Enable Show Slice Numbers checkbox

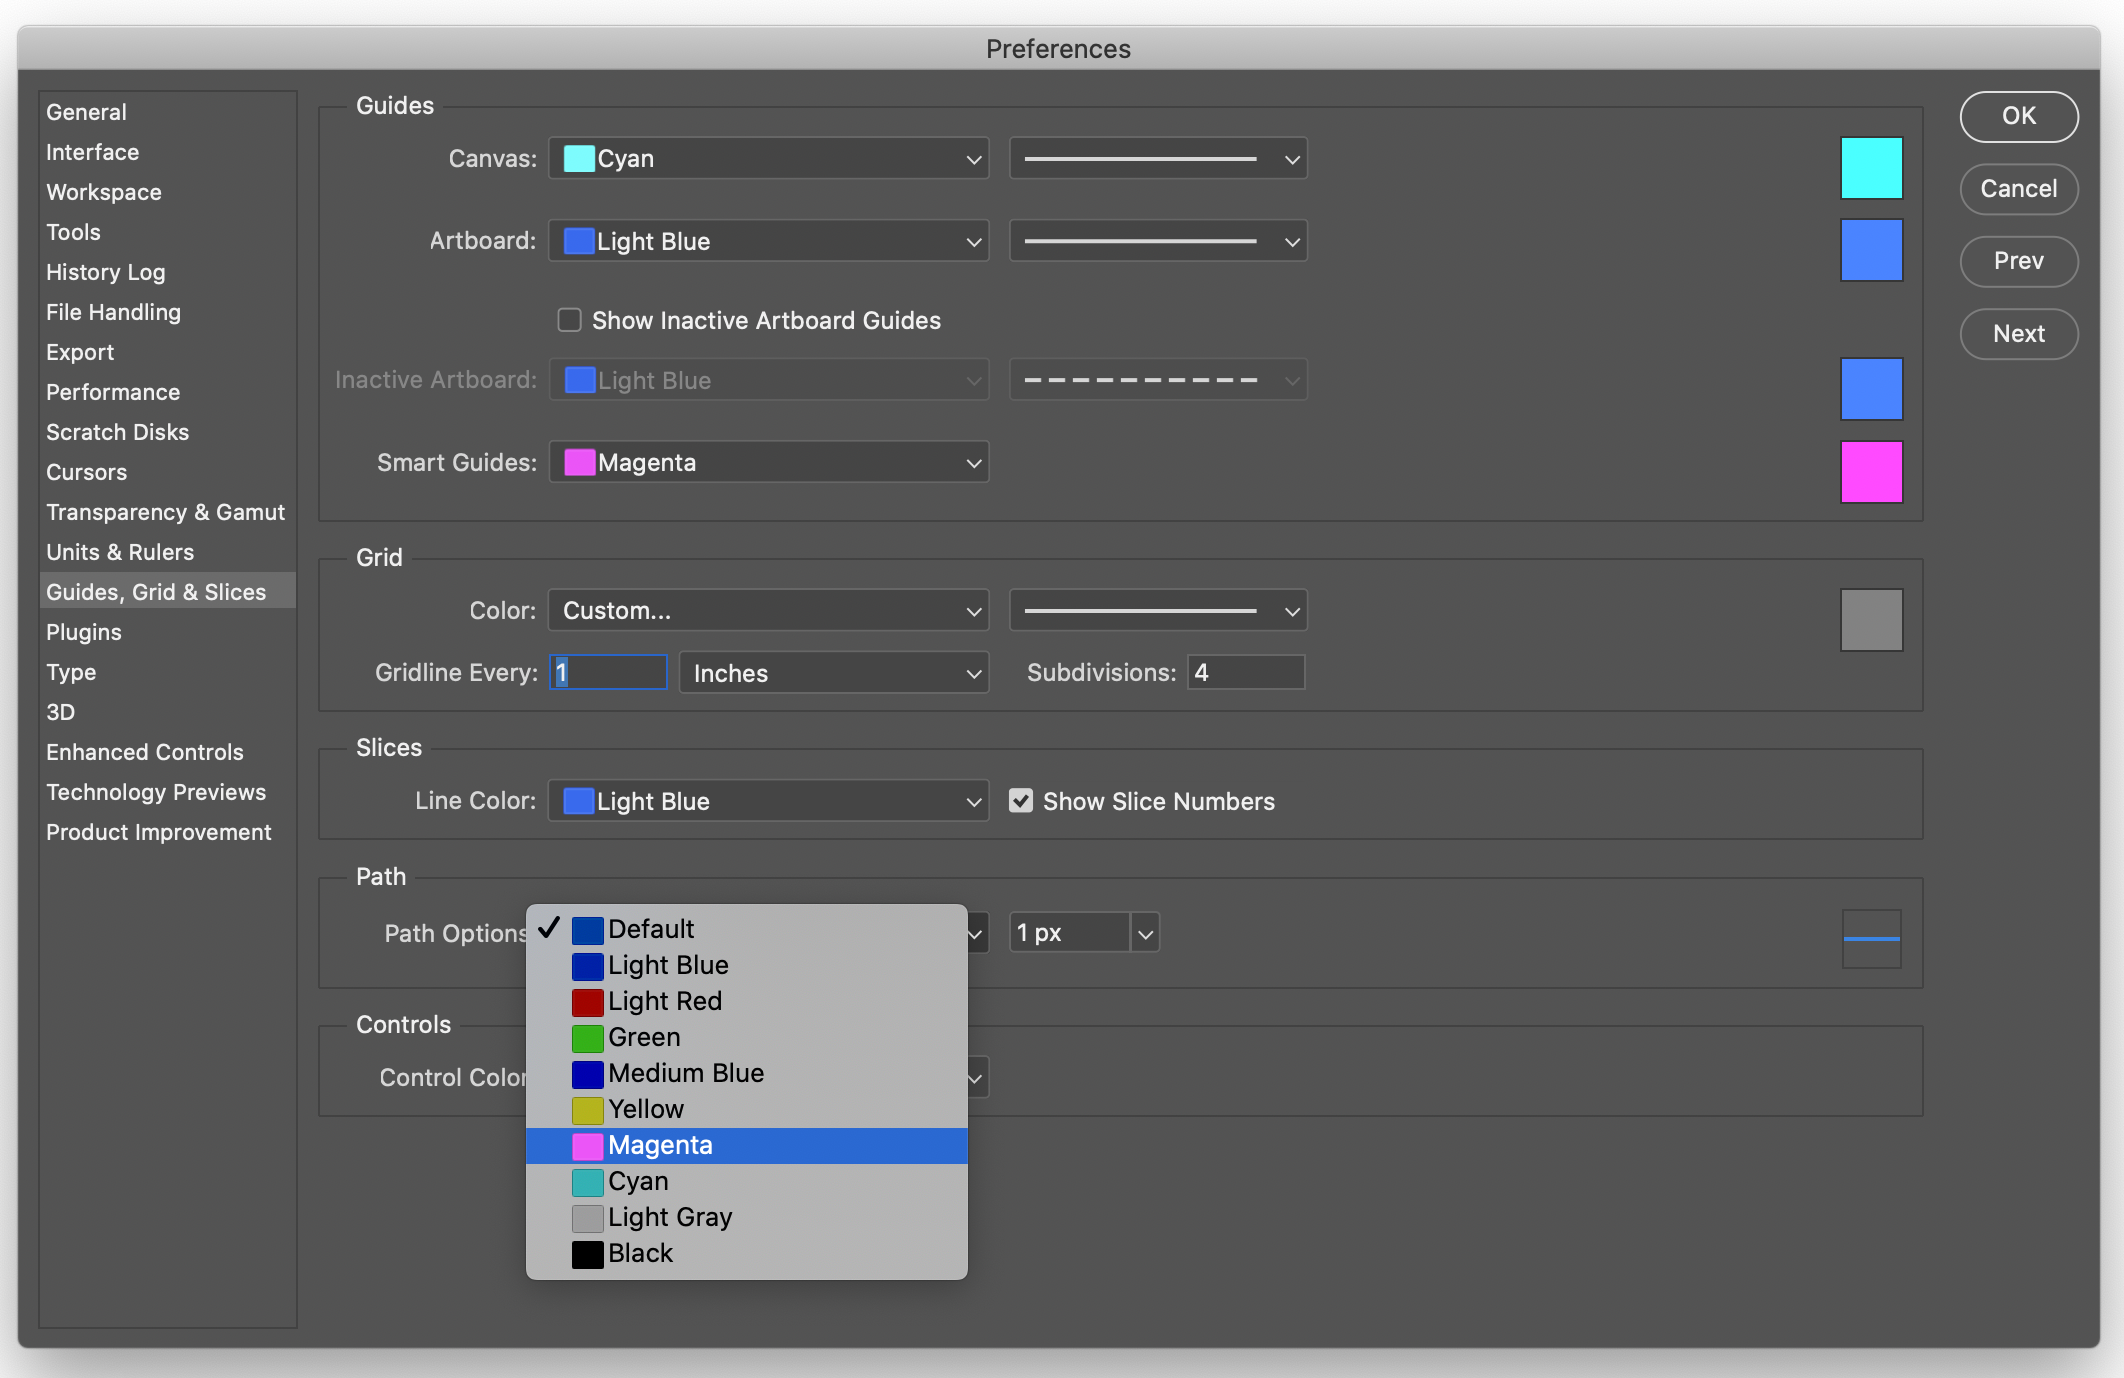pos(1020,800)
